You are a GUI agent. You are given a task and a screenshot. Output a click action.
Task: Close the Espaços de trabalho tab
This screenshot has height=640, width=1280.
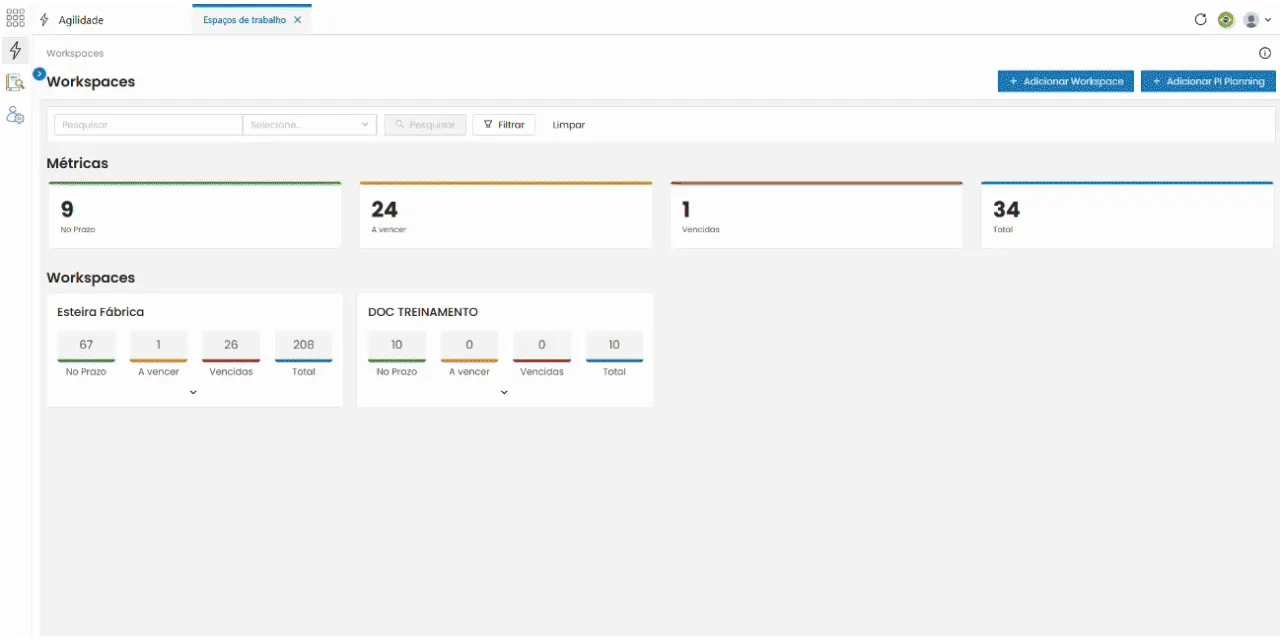coord(297,20)
